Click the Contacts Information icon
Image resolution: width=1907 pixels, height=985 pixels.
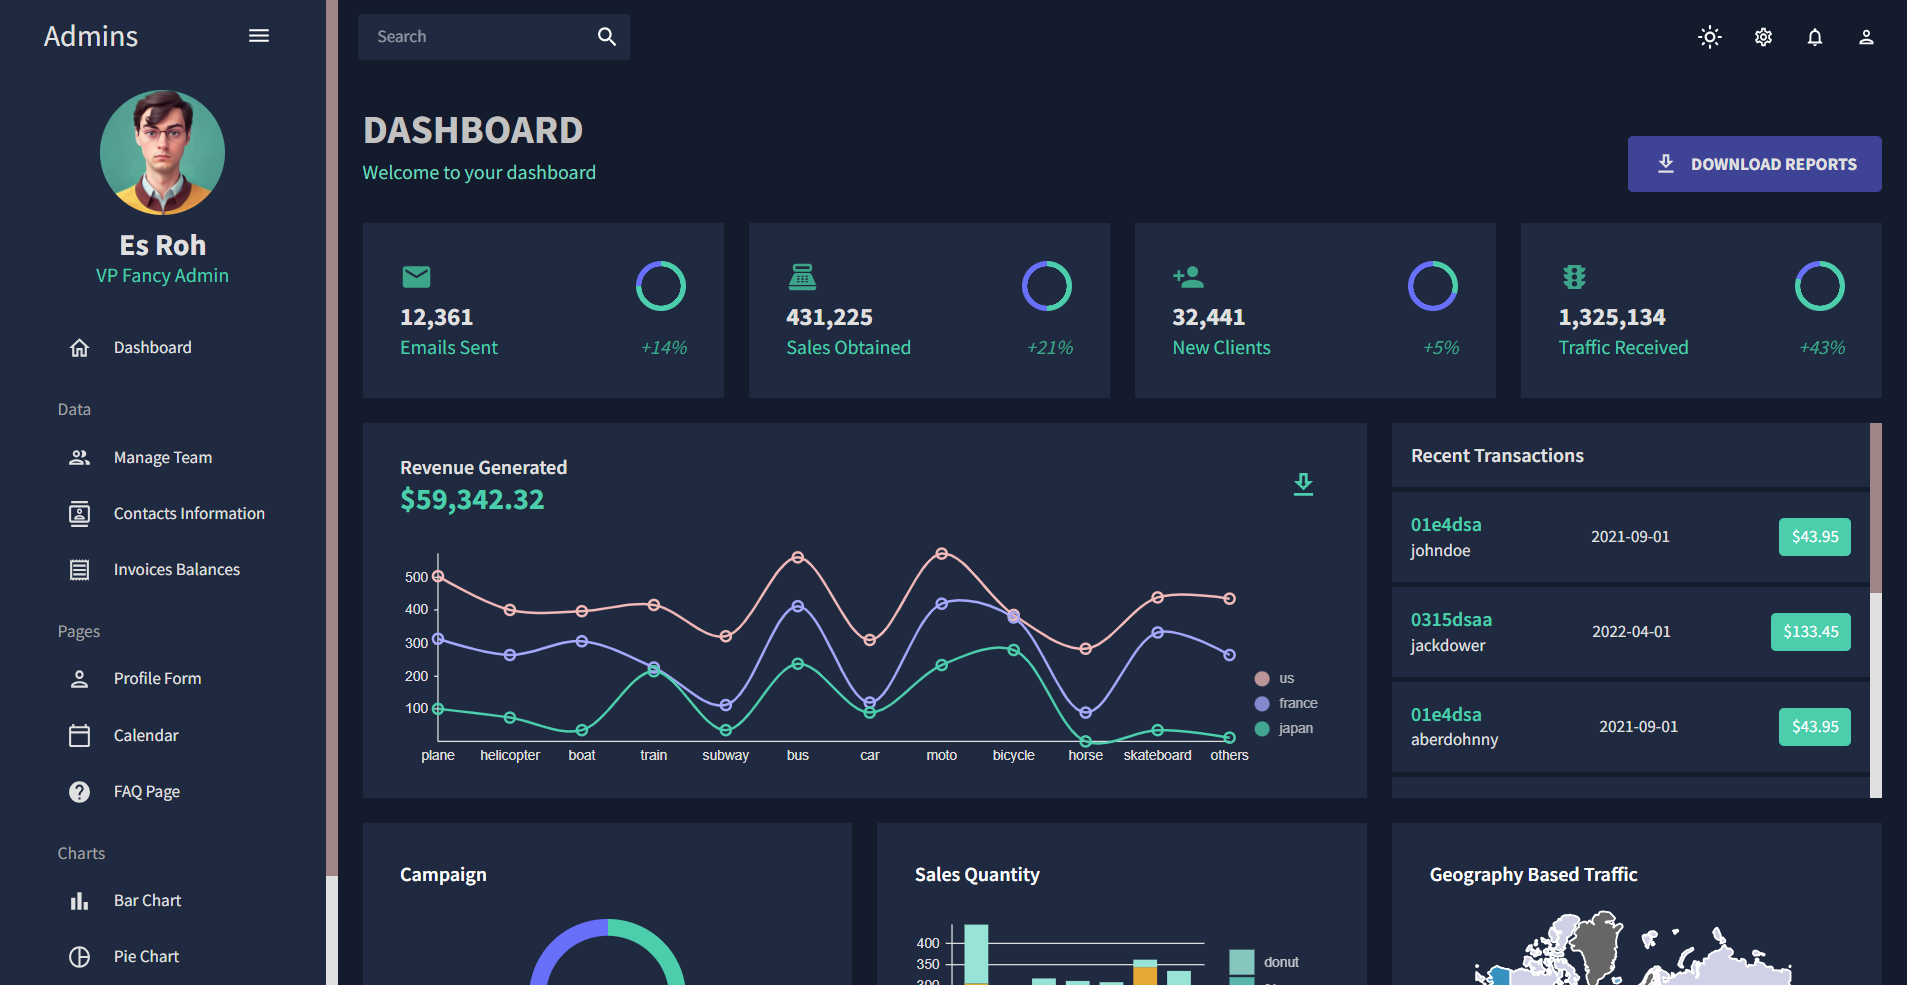coord(80,514)
